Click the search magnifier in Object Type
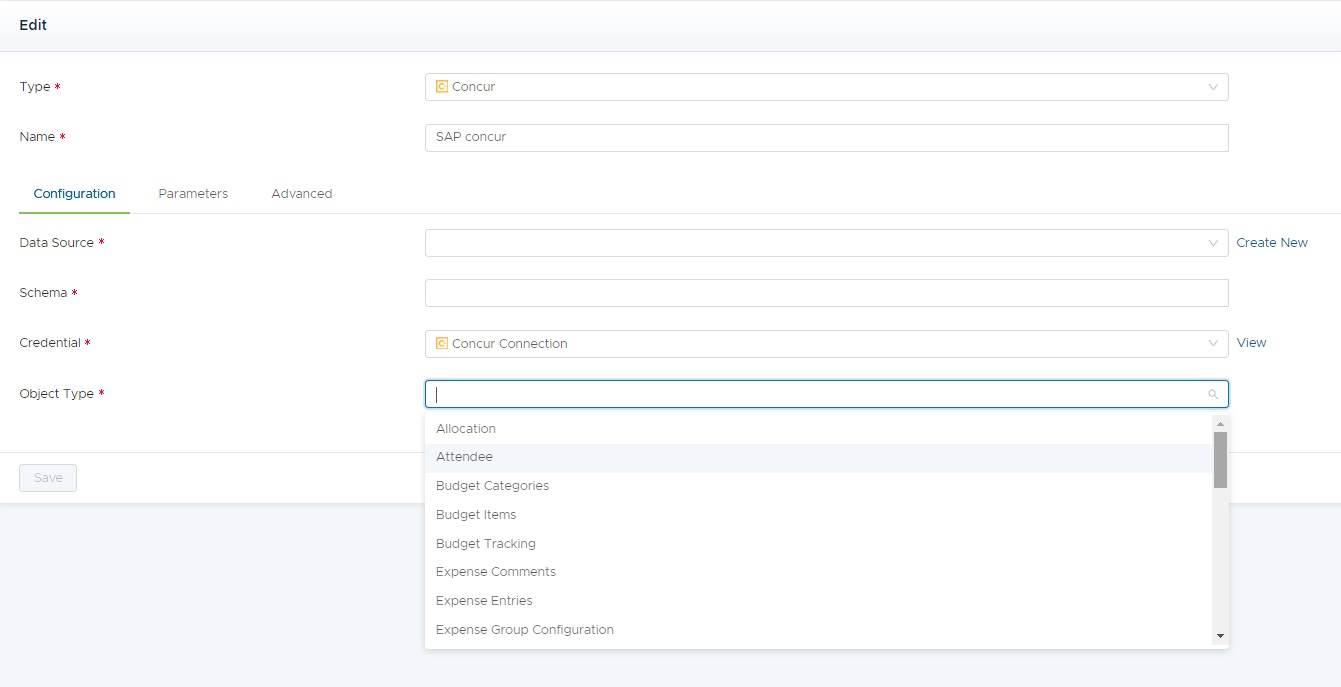Viewport: 1341px width, 687px height. click(1213, 394)
